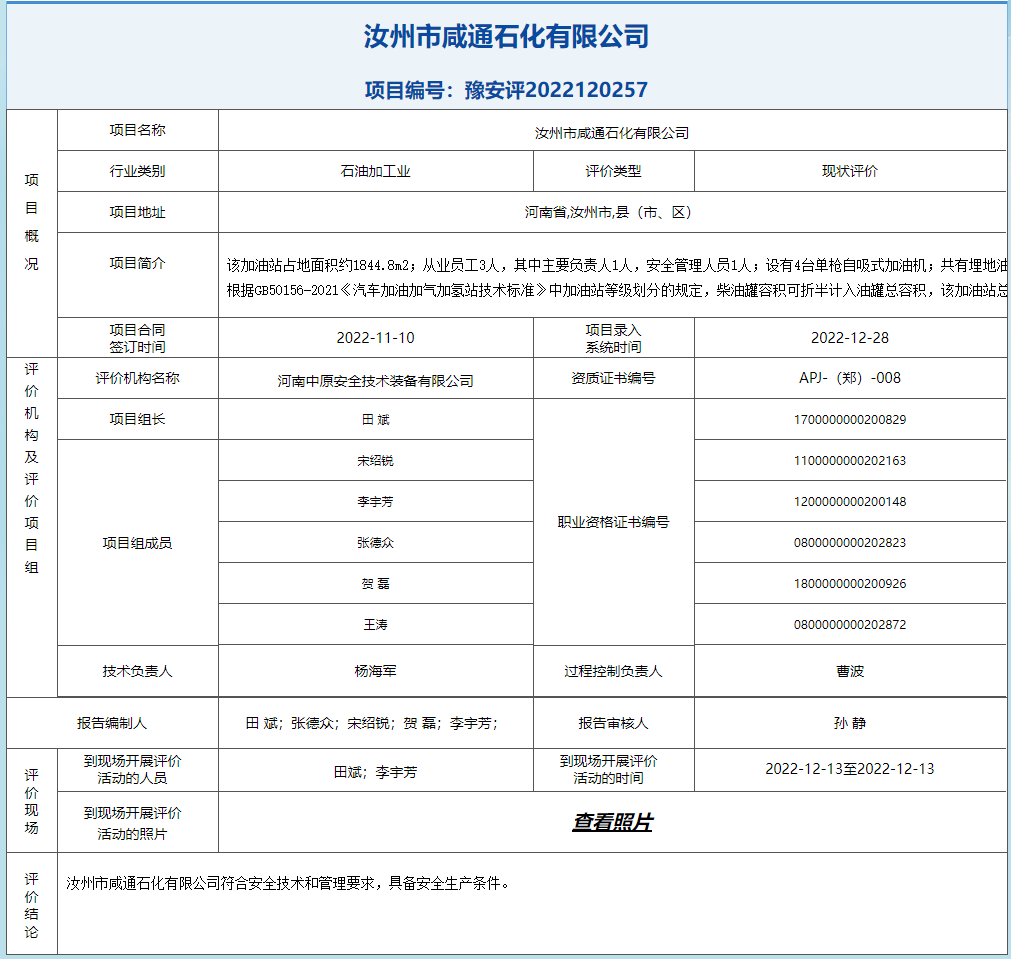Click the 到现场开展评价活动的时间 label
Image resolution: width=1011 pixels, height=959 pixels.
[x=608, y=769]
